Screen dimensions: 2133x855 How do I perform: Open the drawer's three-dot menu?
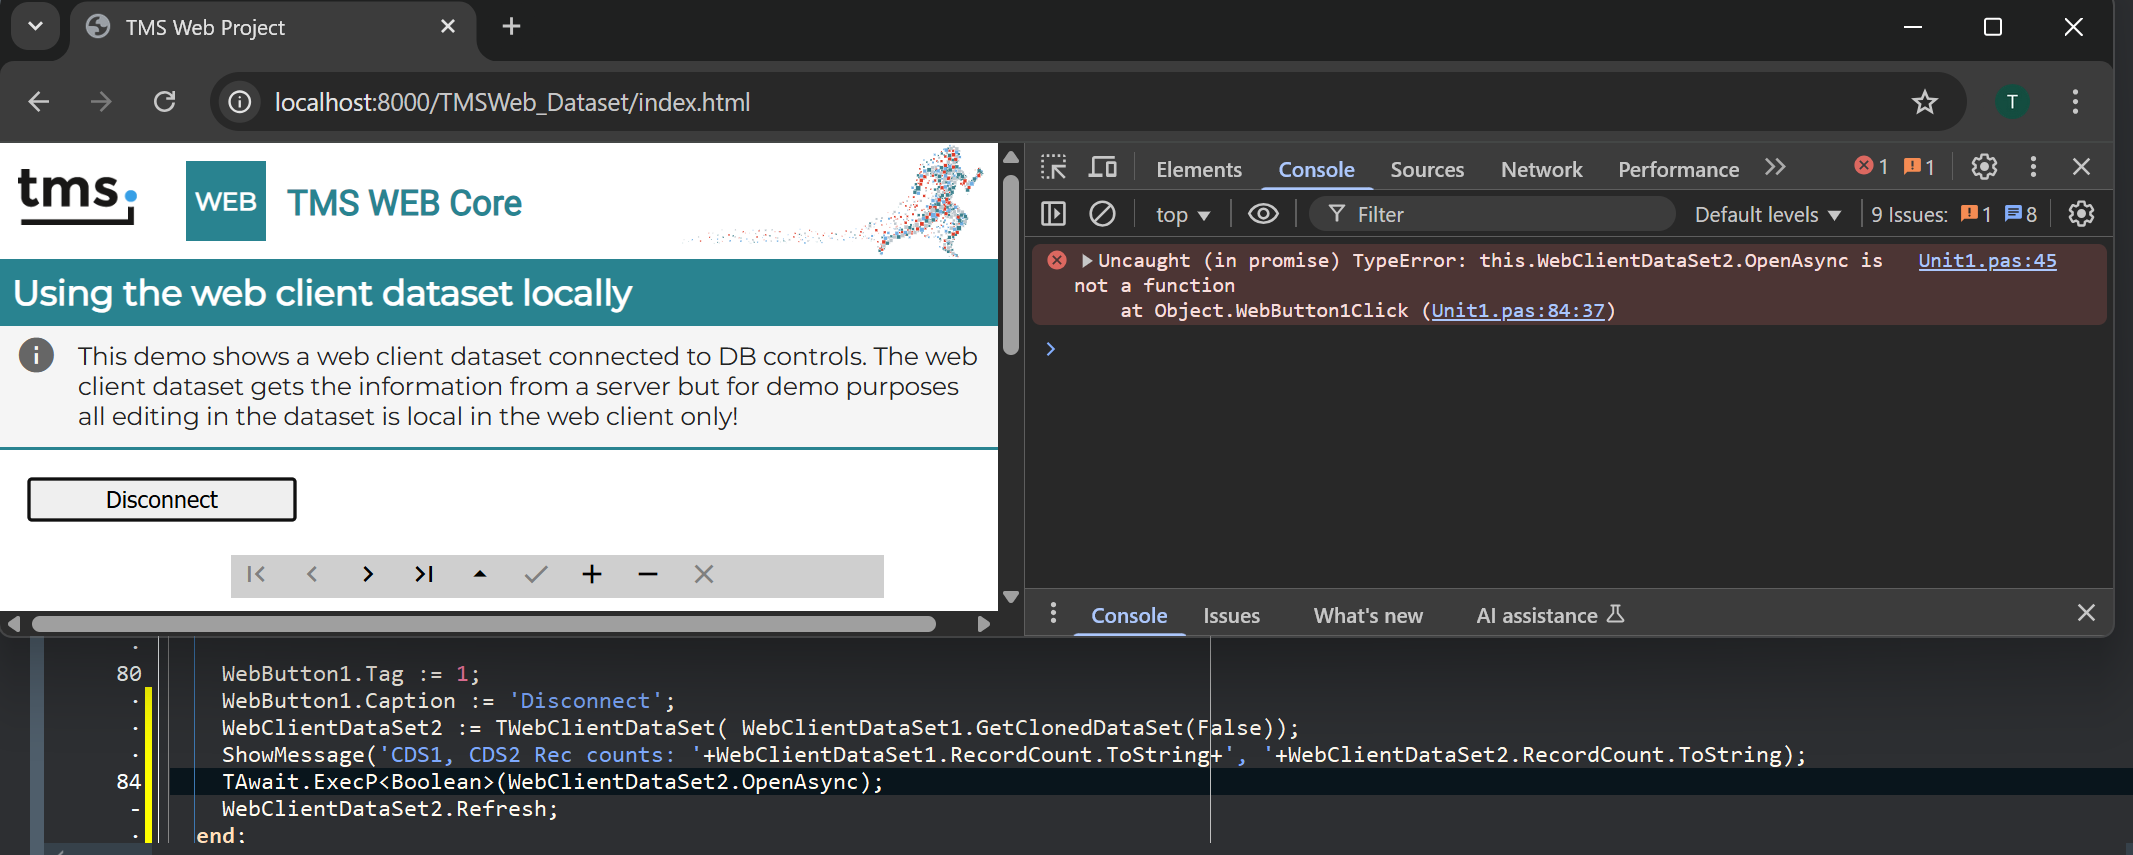pos(1053,613)
